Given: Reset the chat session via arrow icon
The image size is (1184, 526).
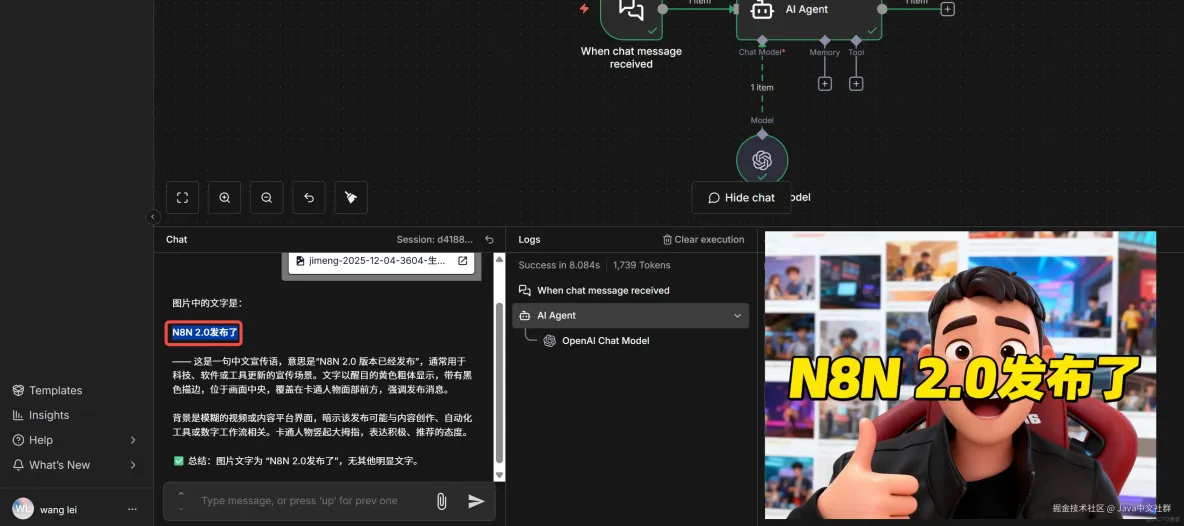Looking at the screenshot, I should [x=489, y=239].
